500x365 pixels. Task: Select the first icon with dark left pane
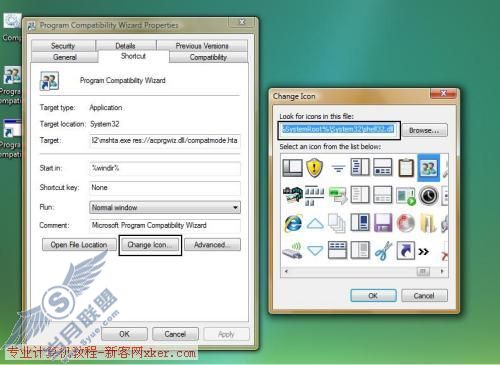(x=292, y=167)
